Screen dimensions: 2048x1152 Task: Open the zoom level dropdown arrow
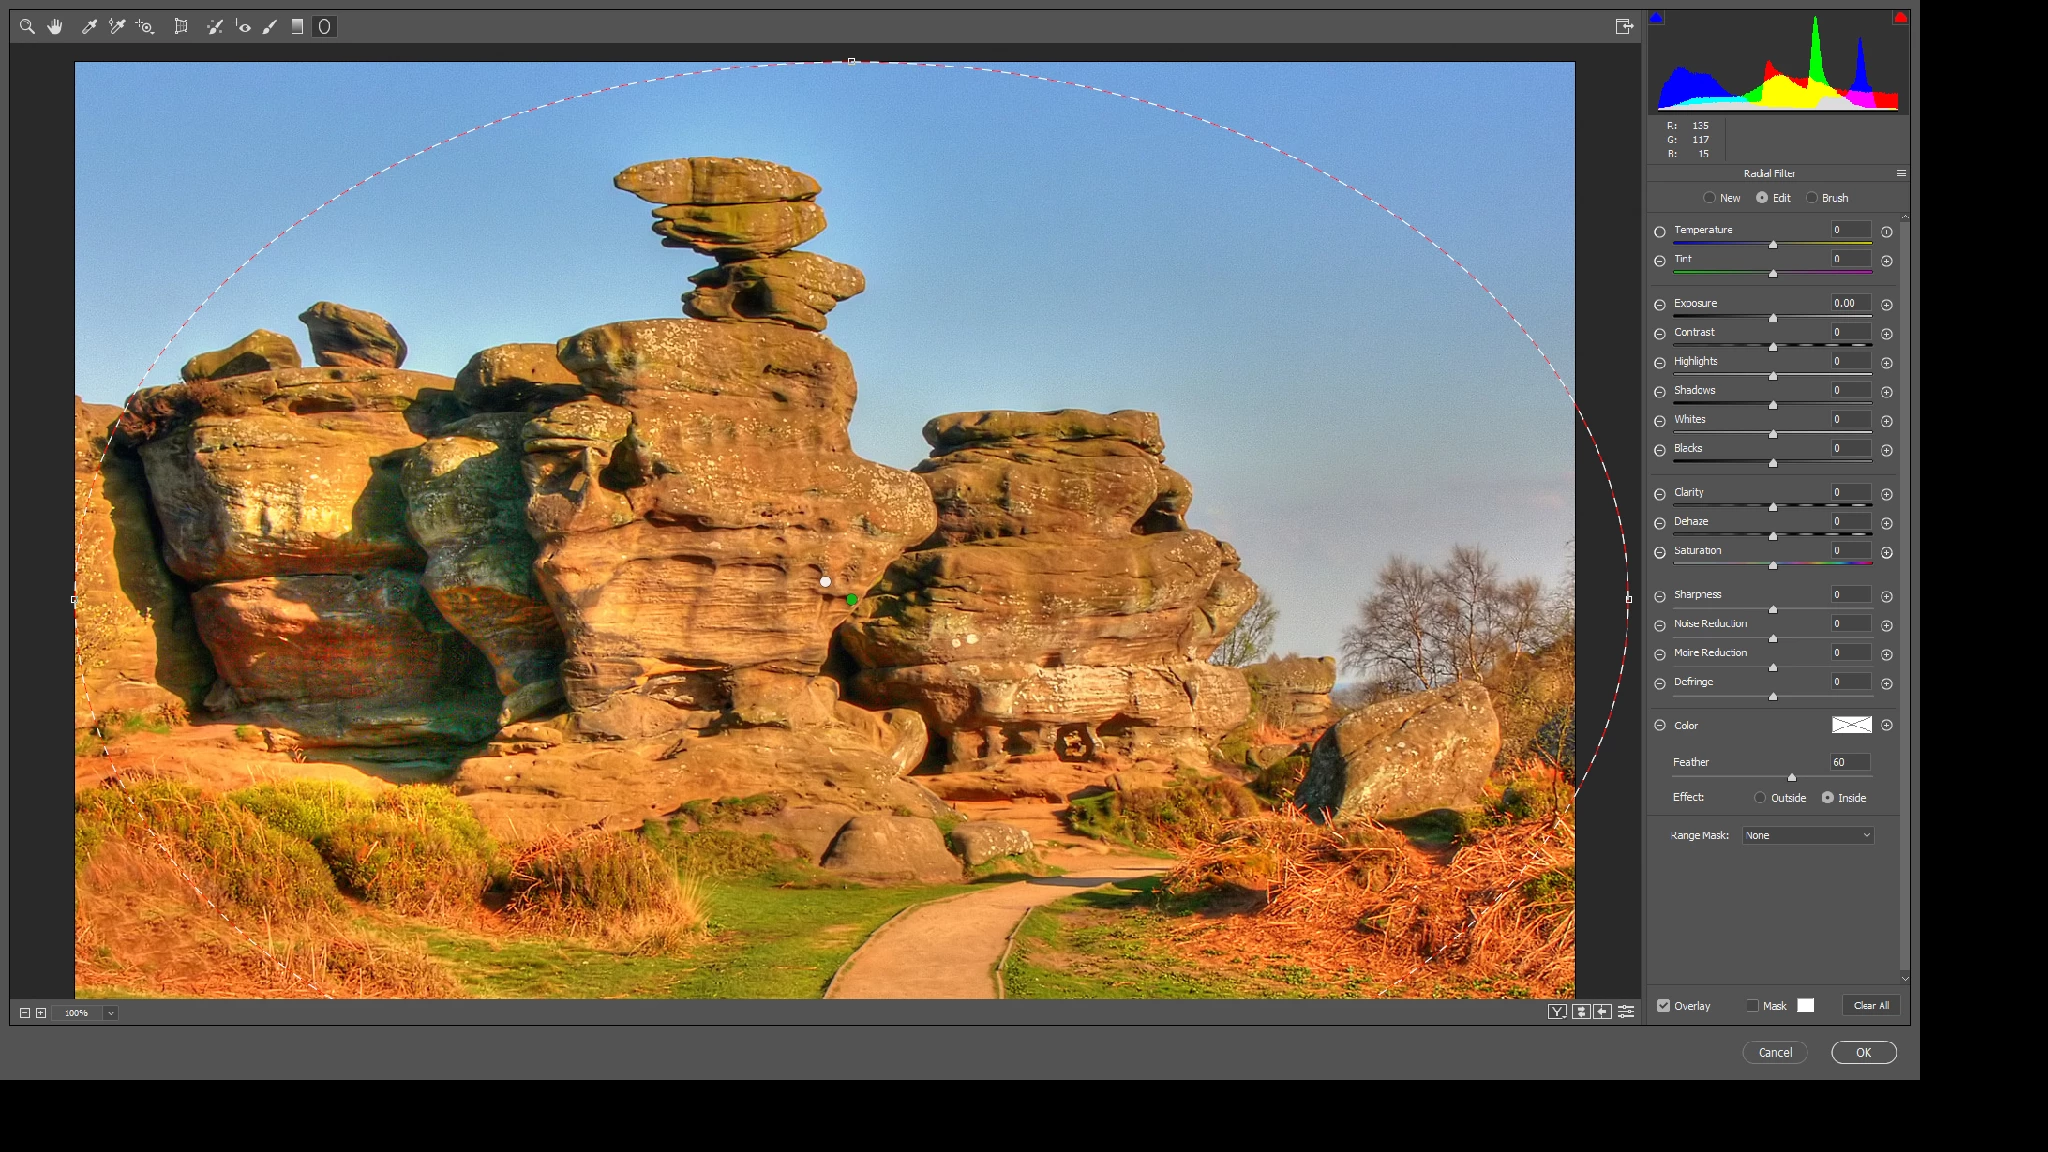pyautogui.click(x=111, y=1013)
